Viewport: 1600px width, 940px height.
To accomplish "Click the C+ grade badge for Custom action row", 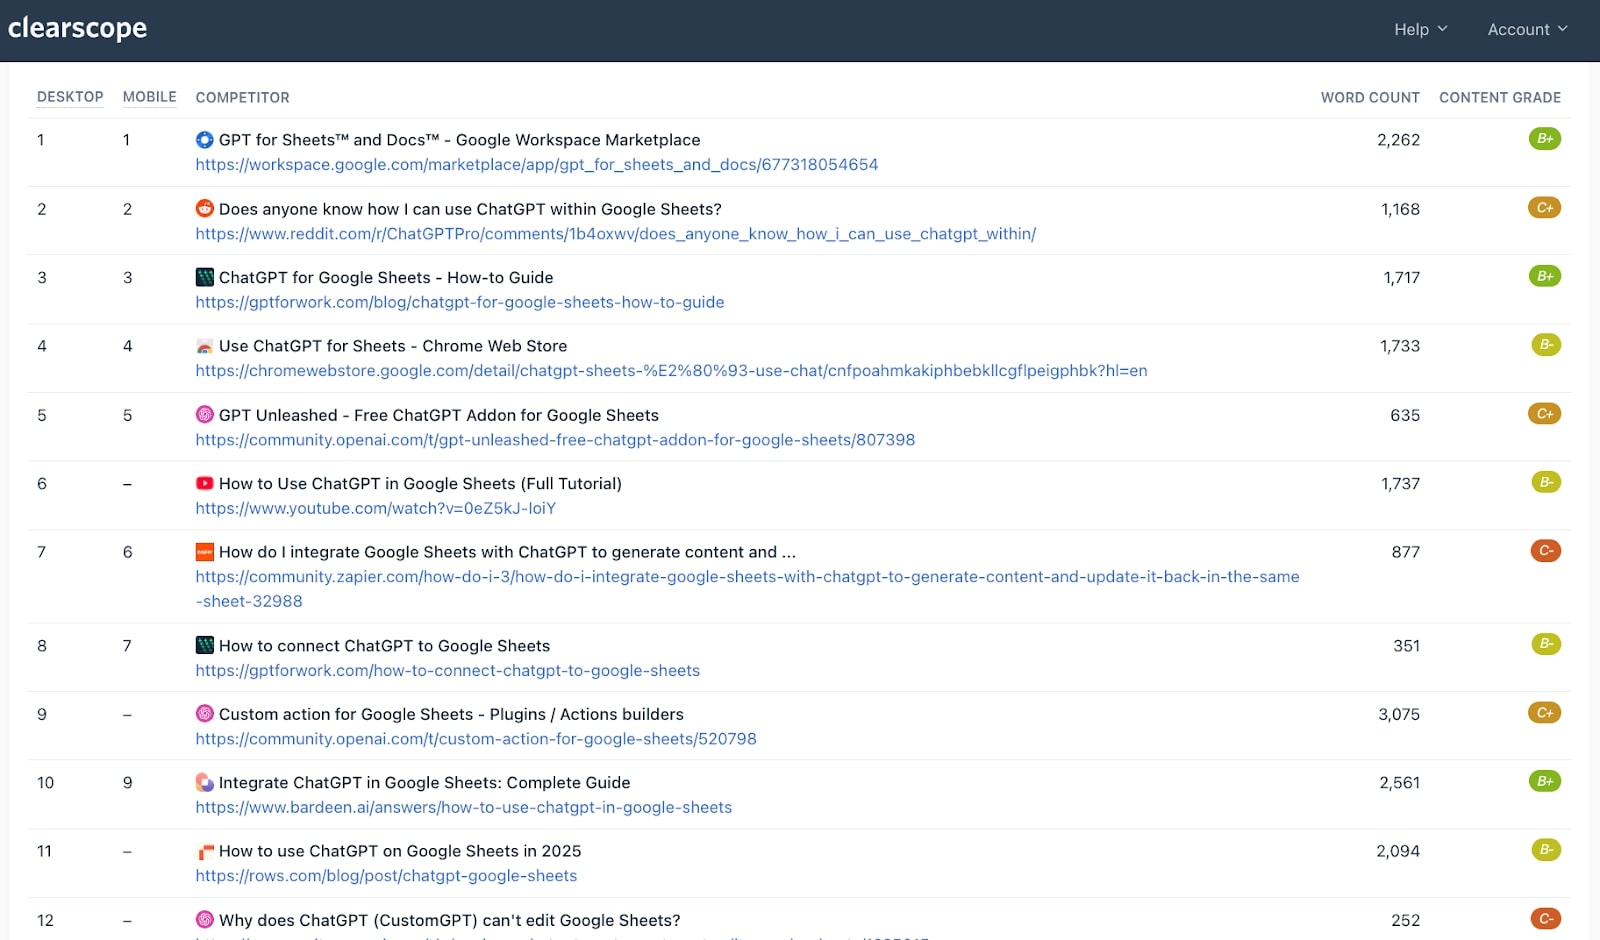I will pos(1545,713).
